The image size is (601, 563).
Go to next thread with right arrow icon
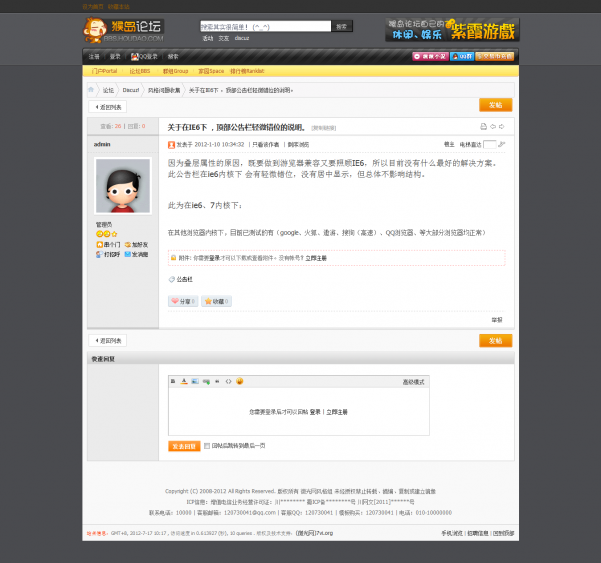[x=502, y=126]
